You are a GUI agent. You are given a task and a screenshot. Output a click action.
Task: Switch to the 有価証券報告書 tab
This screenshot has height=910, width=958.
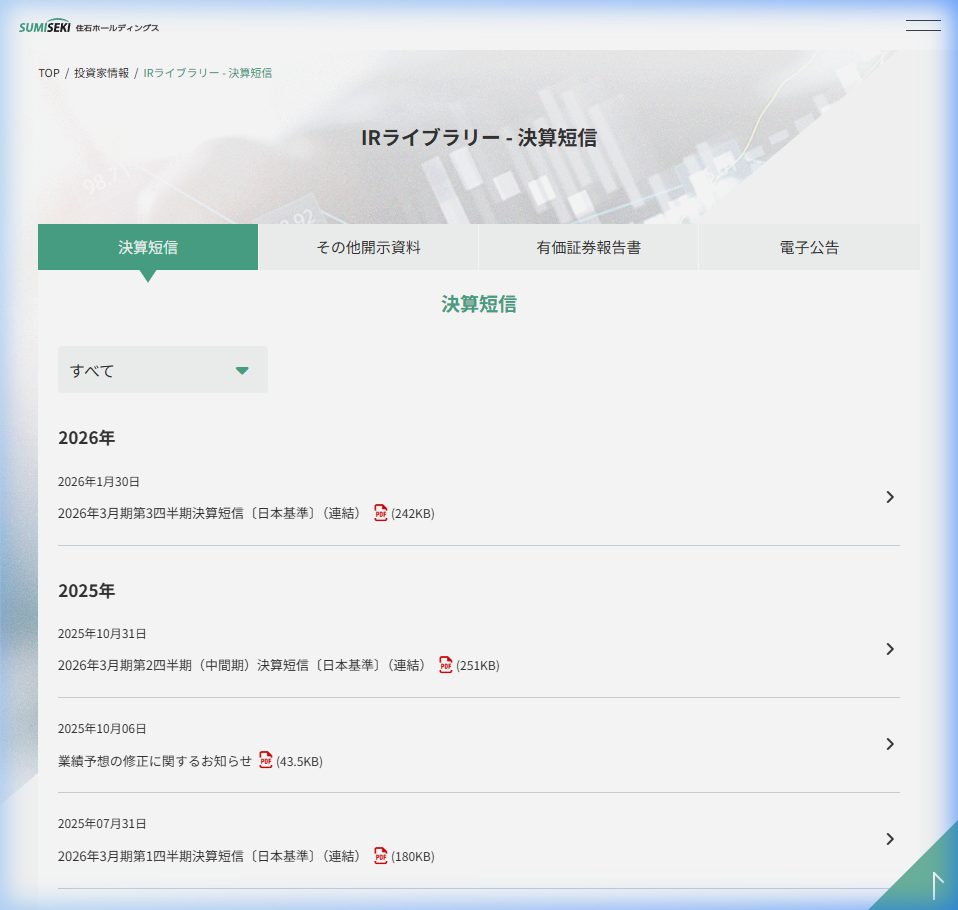(x=587, y=247)
